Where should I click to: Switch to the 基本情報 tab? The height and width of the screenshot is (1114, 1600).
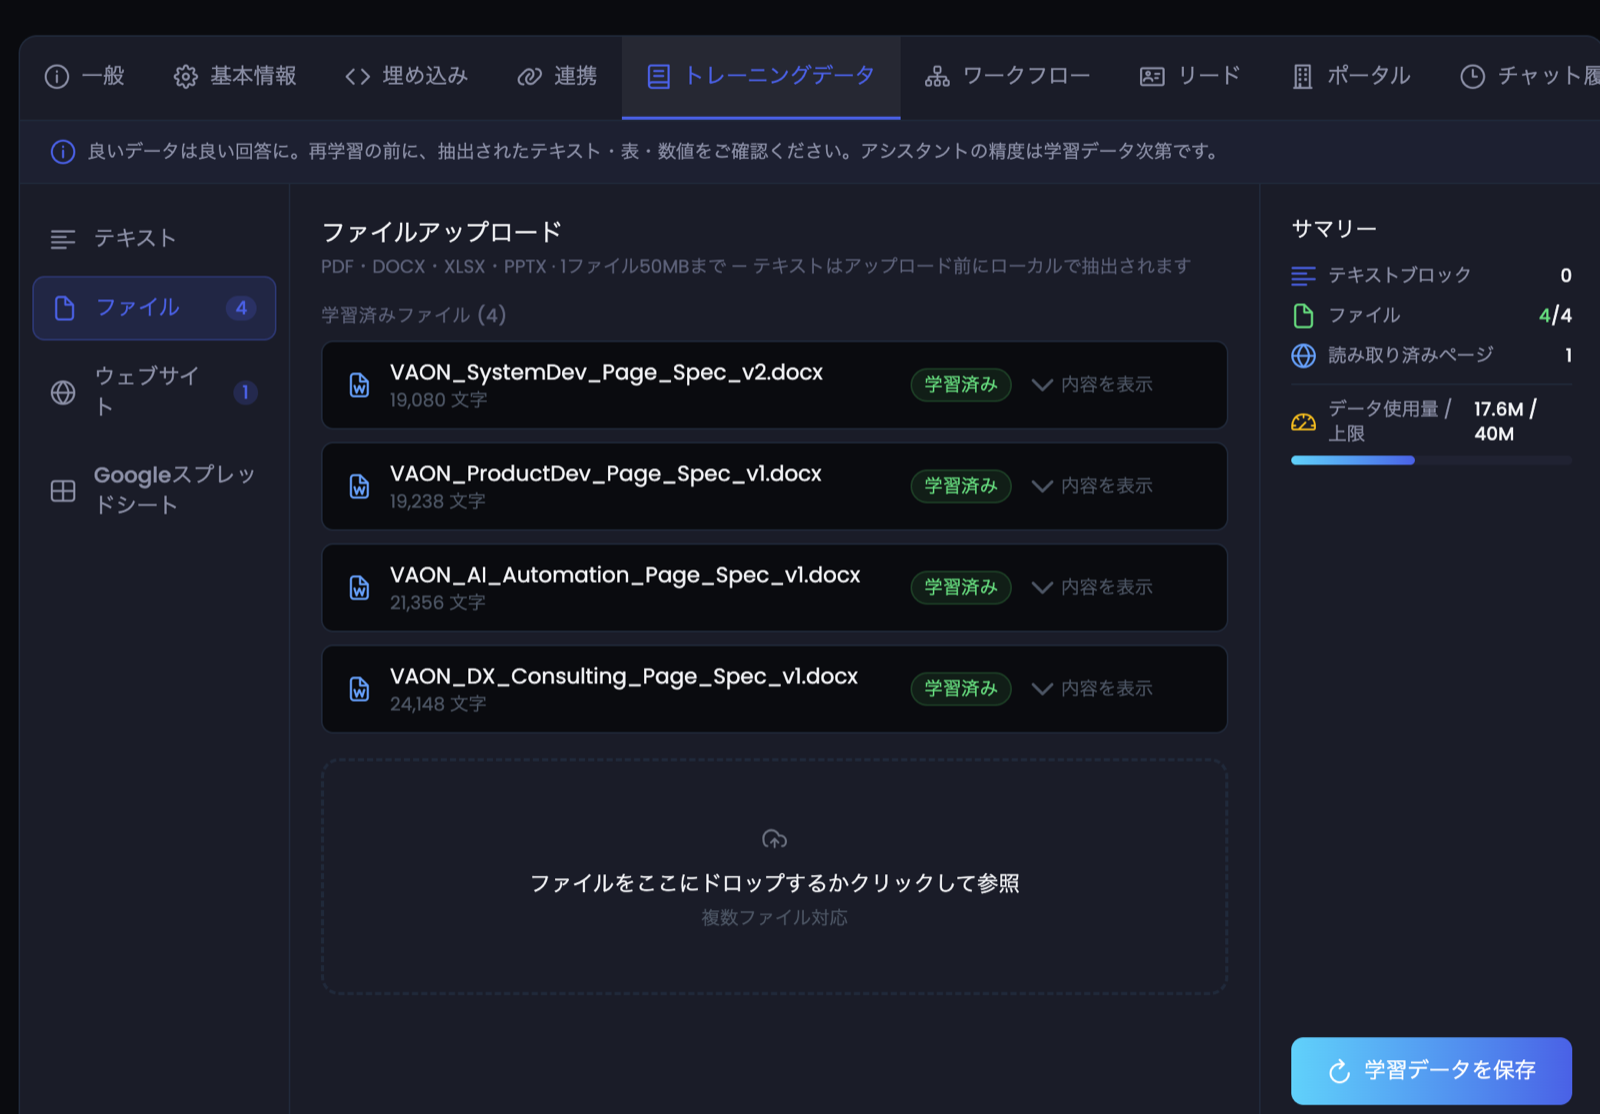coord(235,76)
